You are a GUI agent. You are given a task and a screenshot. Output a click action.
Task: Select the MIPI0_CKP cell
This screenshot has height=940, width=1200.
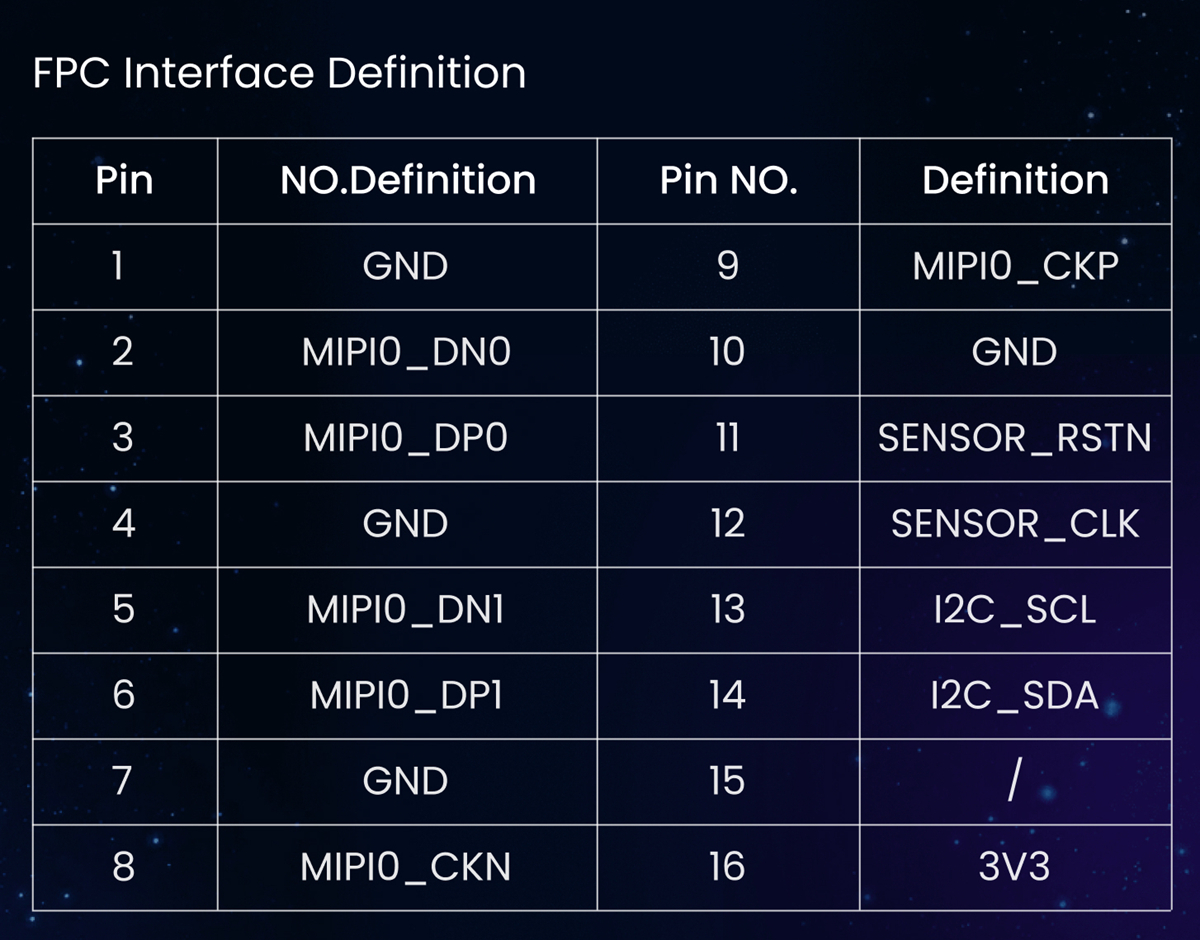pyautogui.click(x=1014, y=267)
